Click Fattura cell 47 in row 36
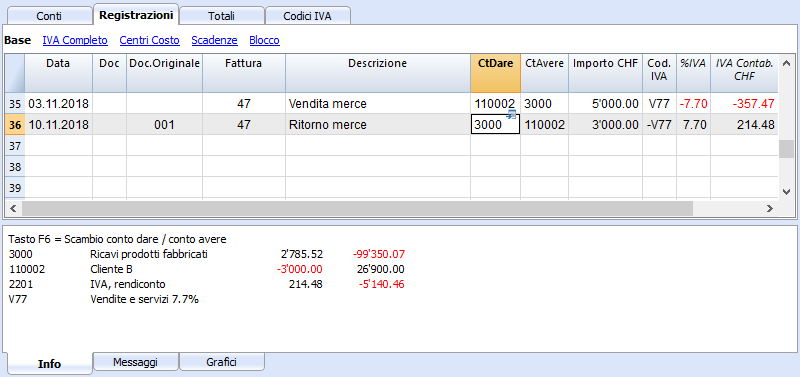Image resolution: width=800 pixels, height=377 pixels. pyautogui.click(x=244, y=125)
